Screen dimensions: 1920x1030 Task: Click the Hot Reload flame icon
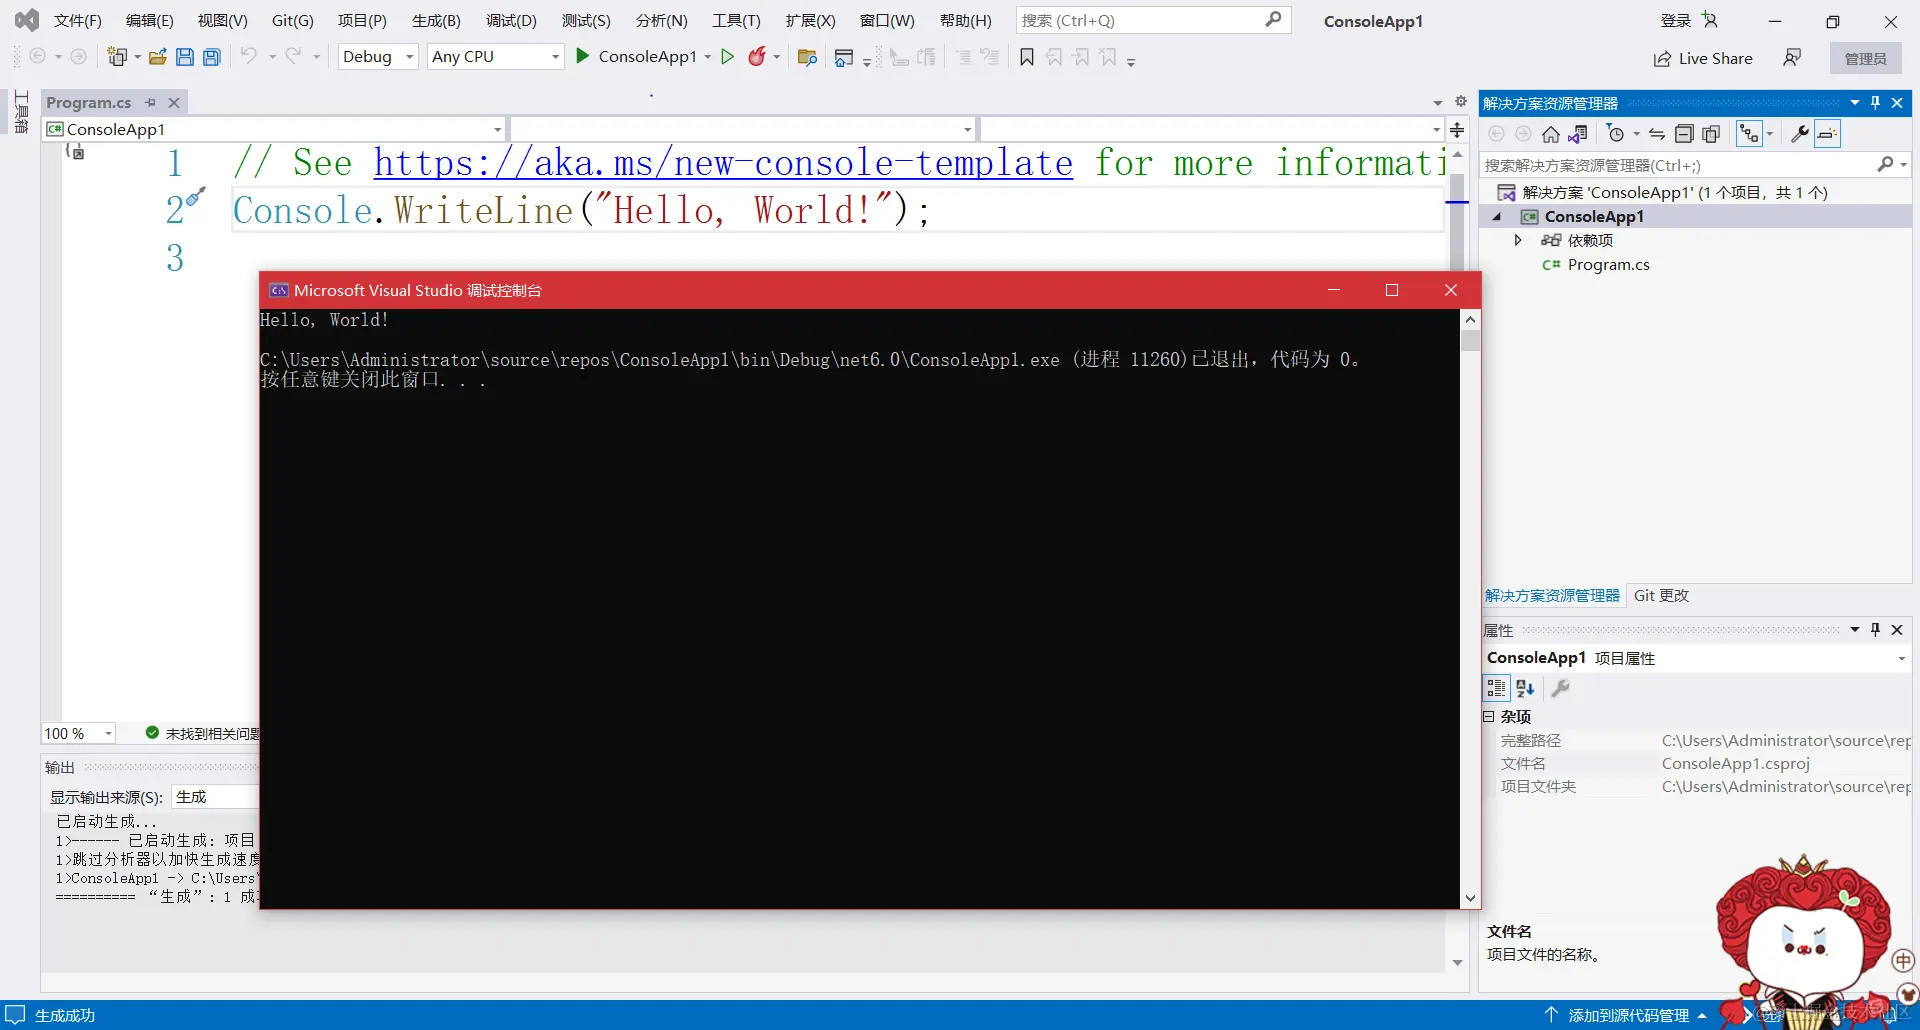click(x=757, y=57)
